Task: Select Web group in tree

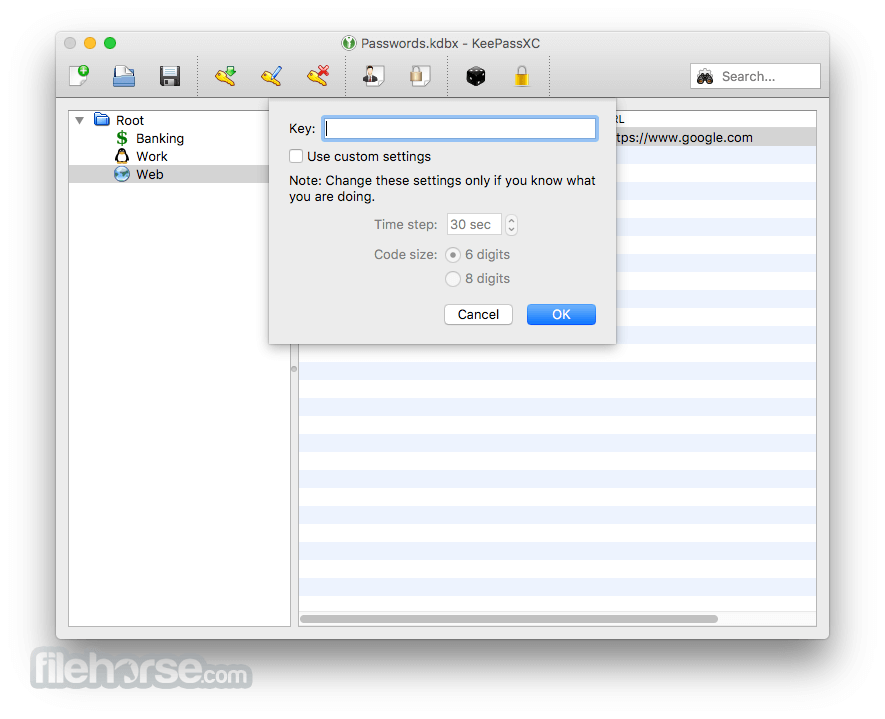Action: coord(150,174)
